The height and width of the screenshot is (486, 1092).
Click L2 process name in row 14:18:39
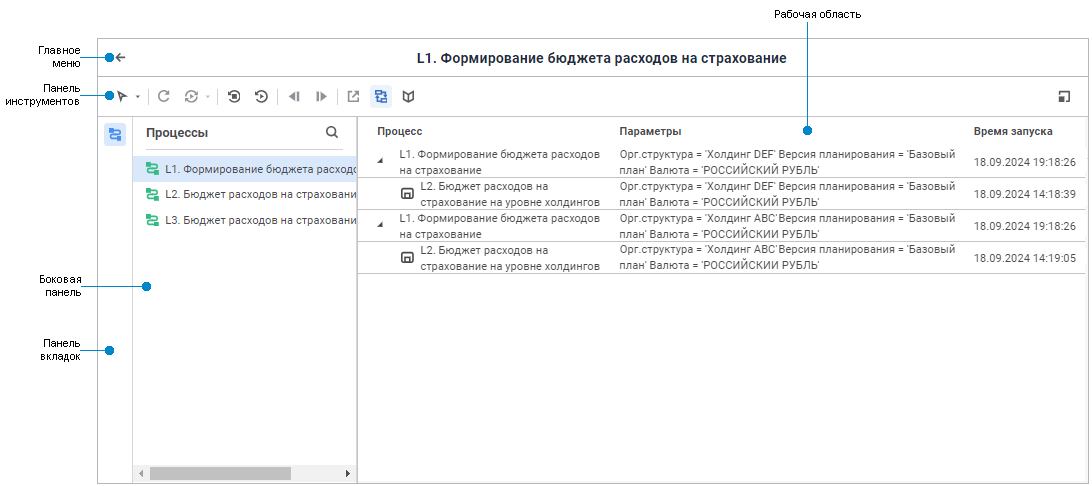coord(510,194)
